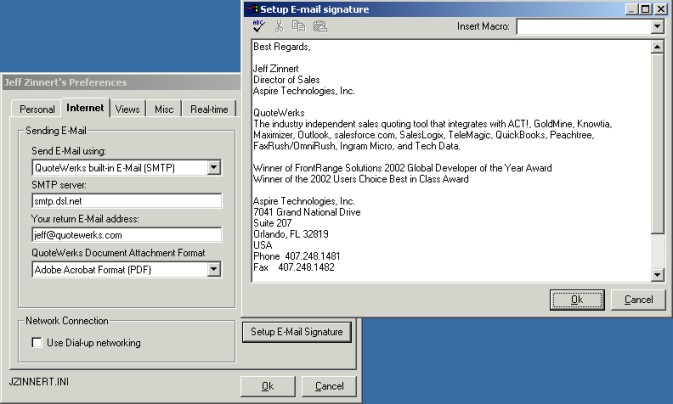Switch to the Personal tab
Screen dimensions: 673x404
[36, 108]
